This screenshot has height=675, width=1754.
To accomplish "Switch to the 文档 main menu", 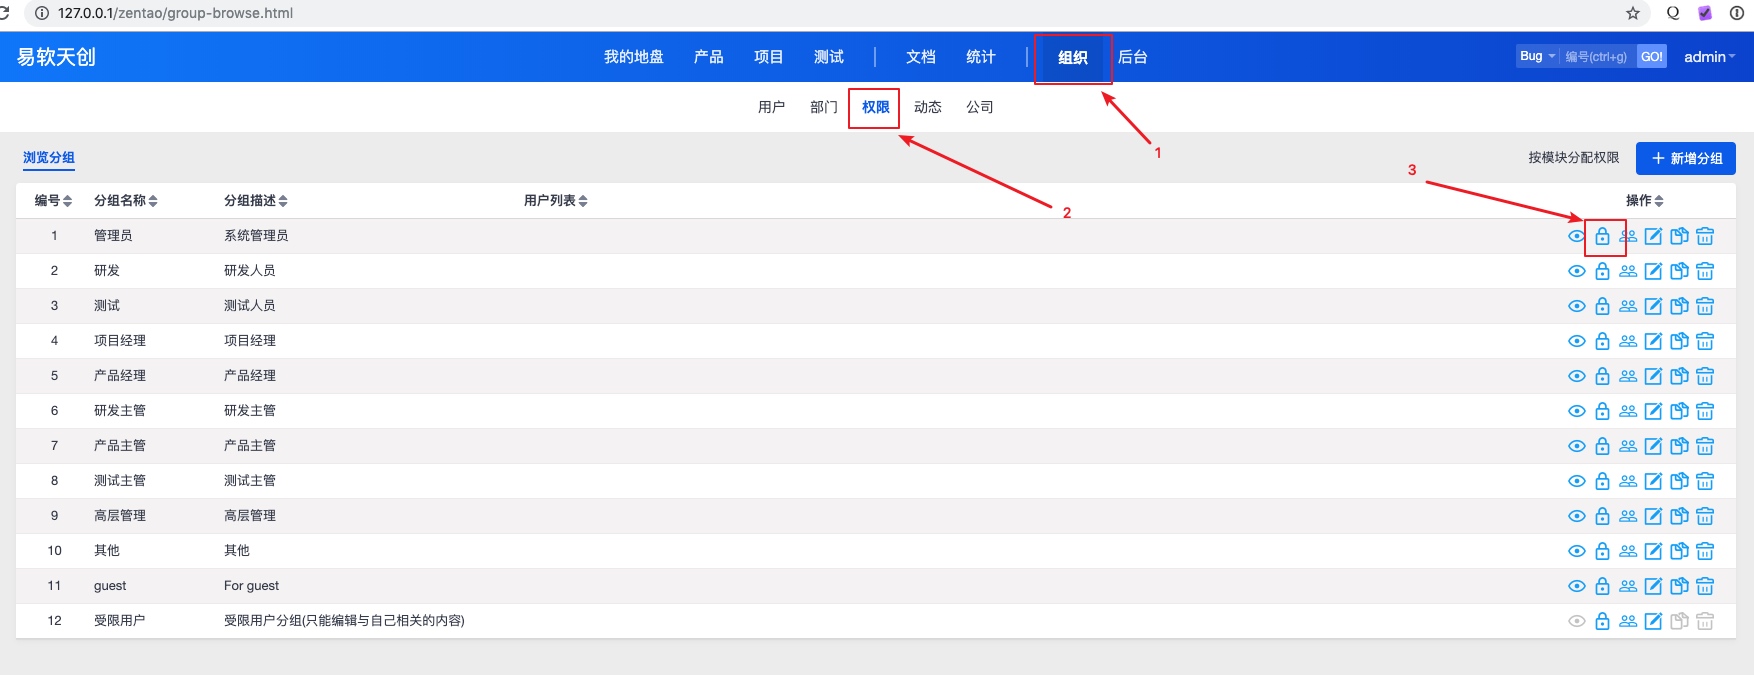I will [920, 57].
